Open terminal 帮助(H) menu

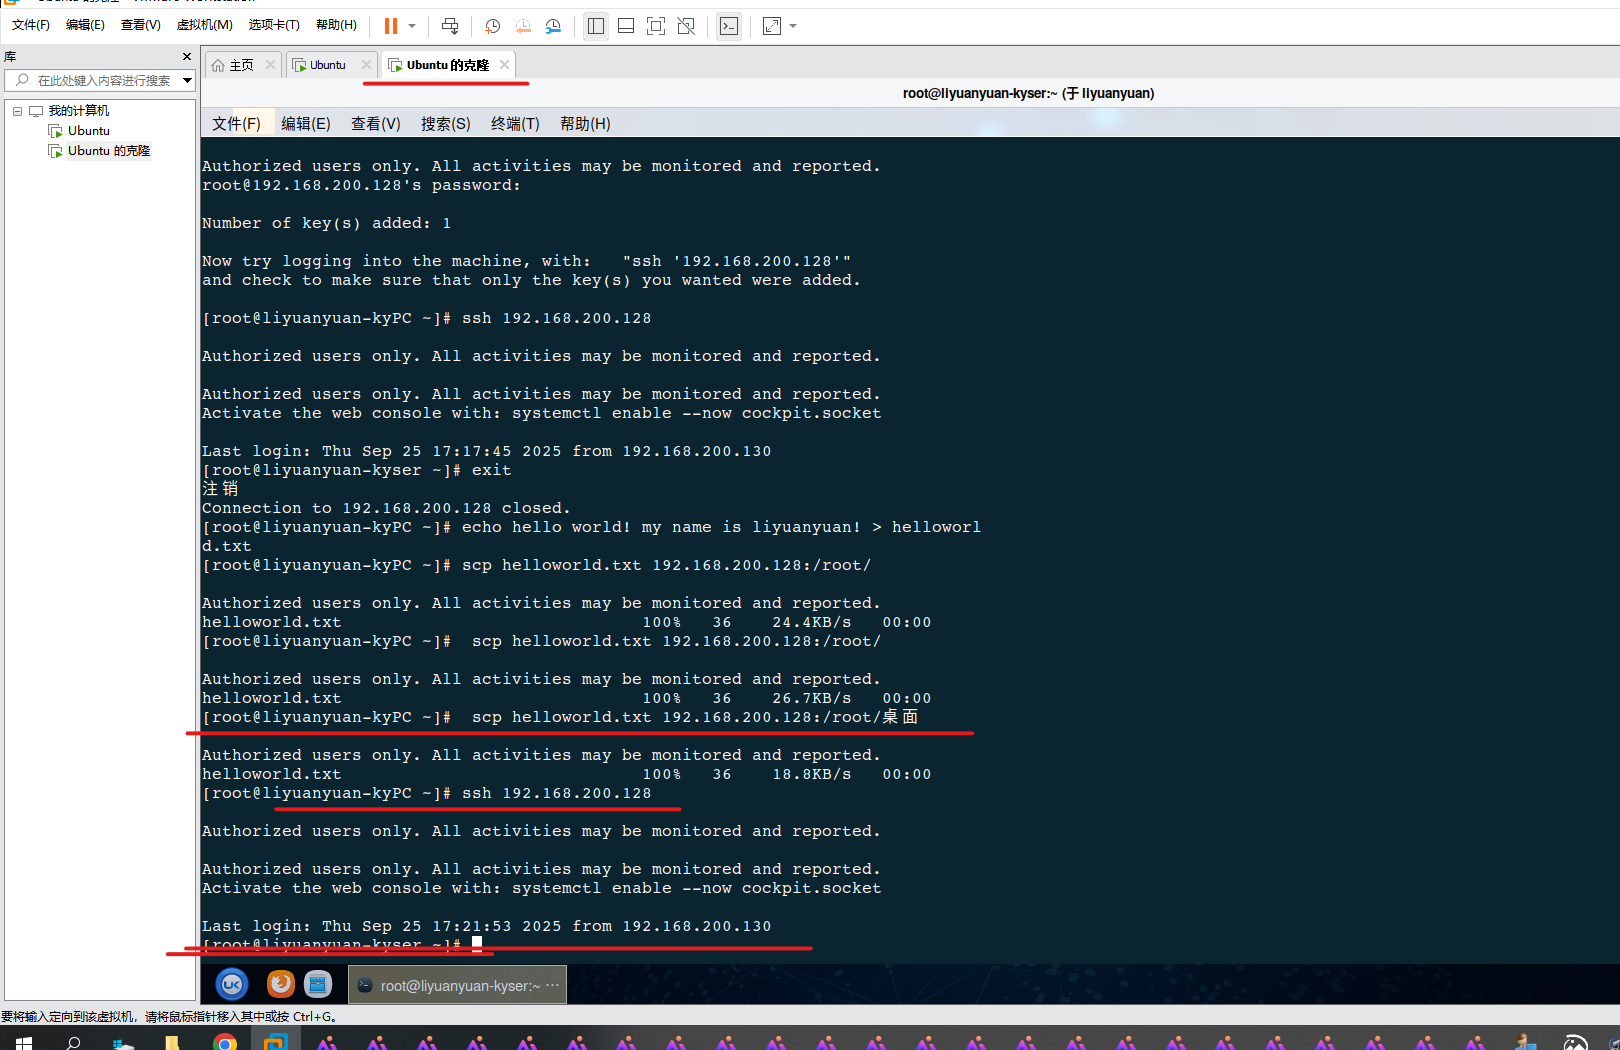[585, 124]
